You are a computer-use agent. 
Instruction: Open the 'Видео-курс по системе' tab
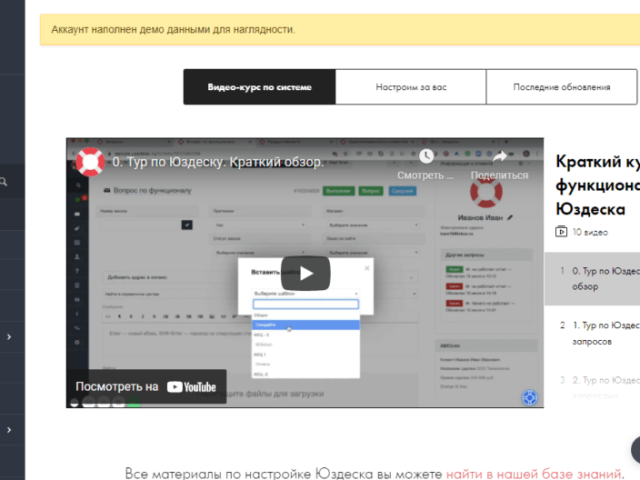[x=260, y=87]
